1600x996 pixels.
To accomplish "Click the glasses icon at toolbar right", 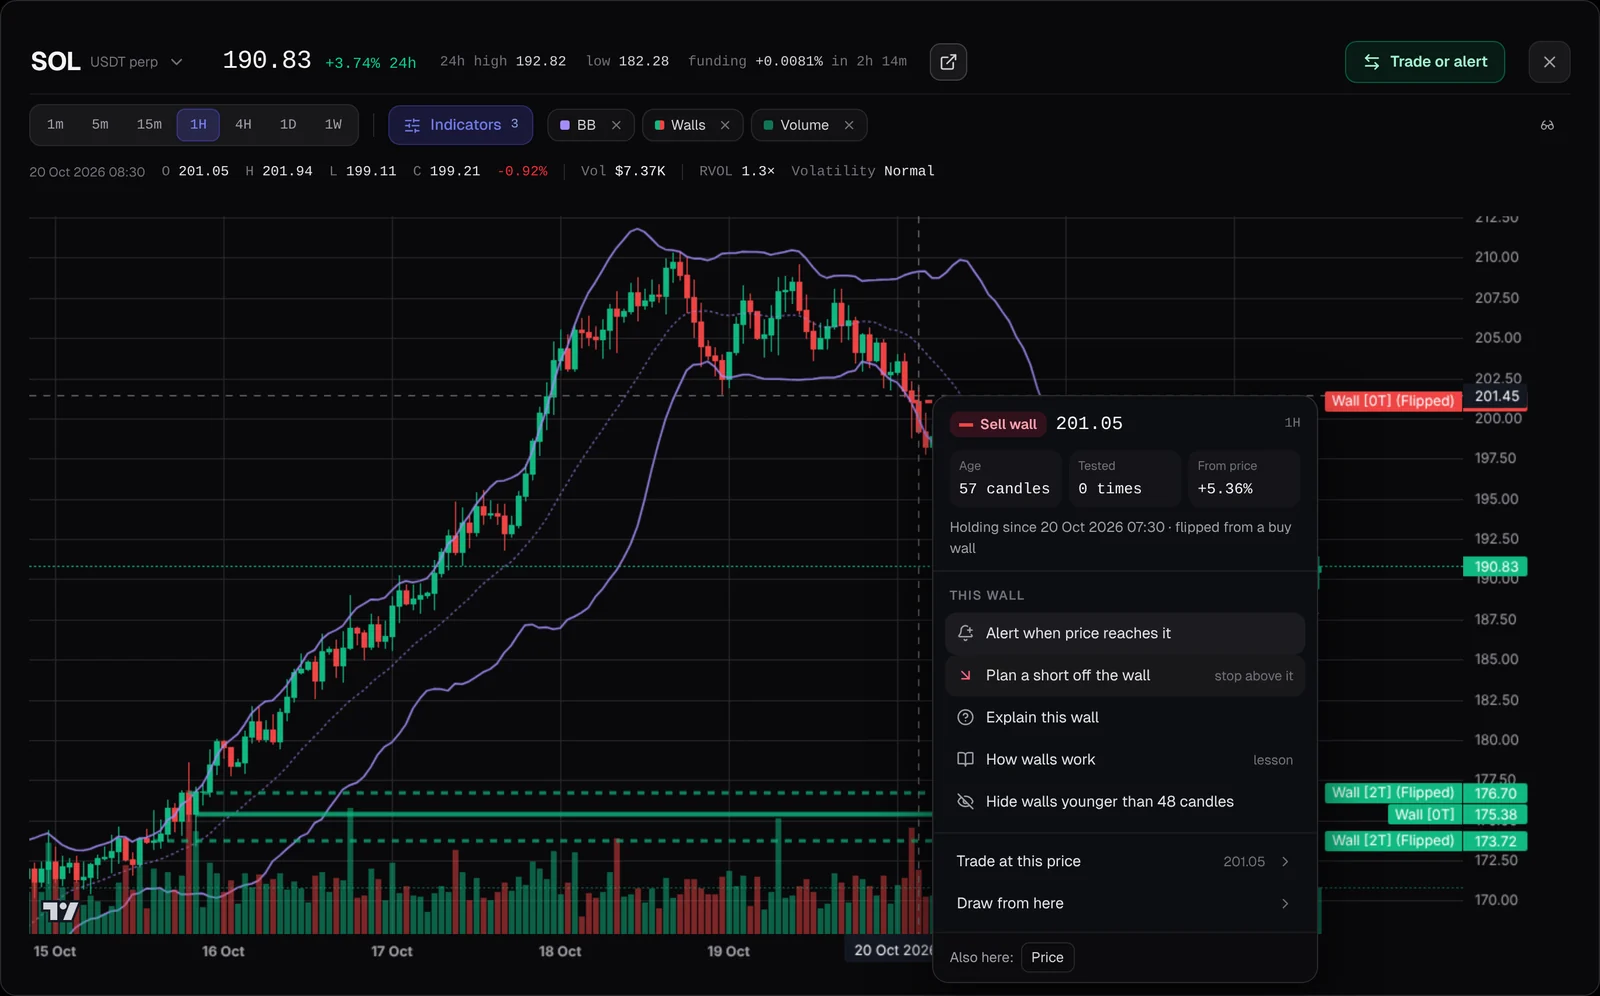I will [1547, 125].
